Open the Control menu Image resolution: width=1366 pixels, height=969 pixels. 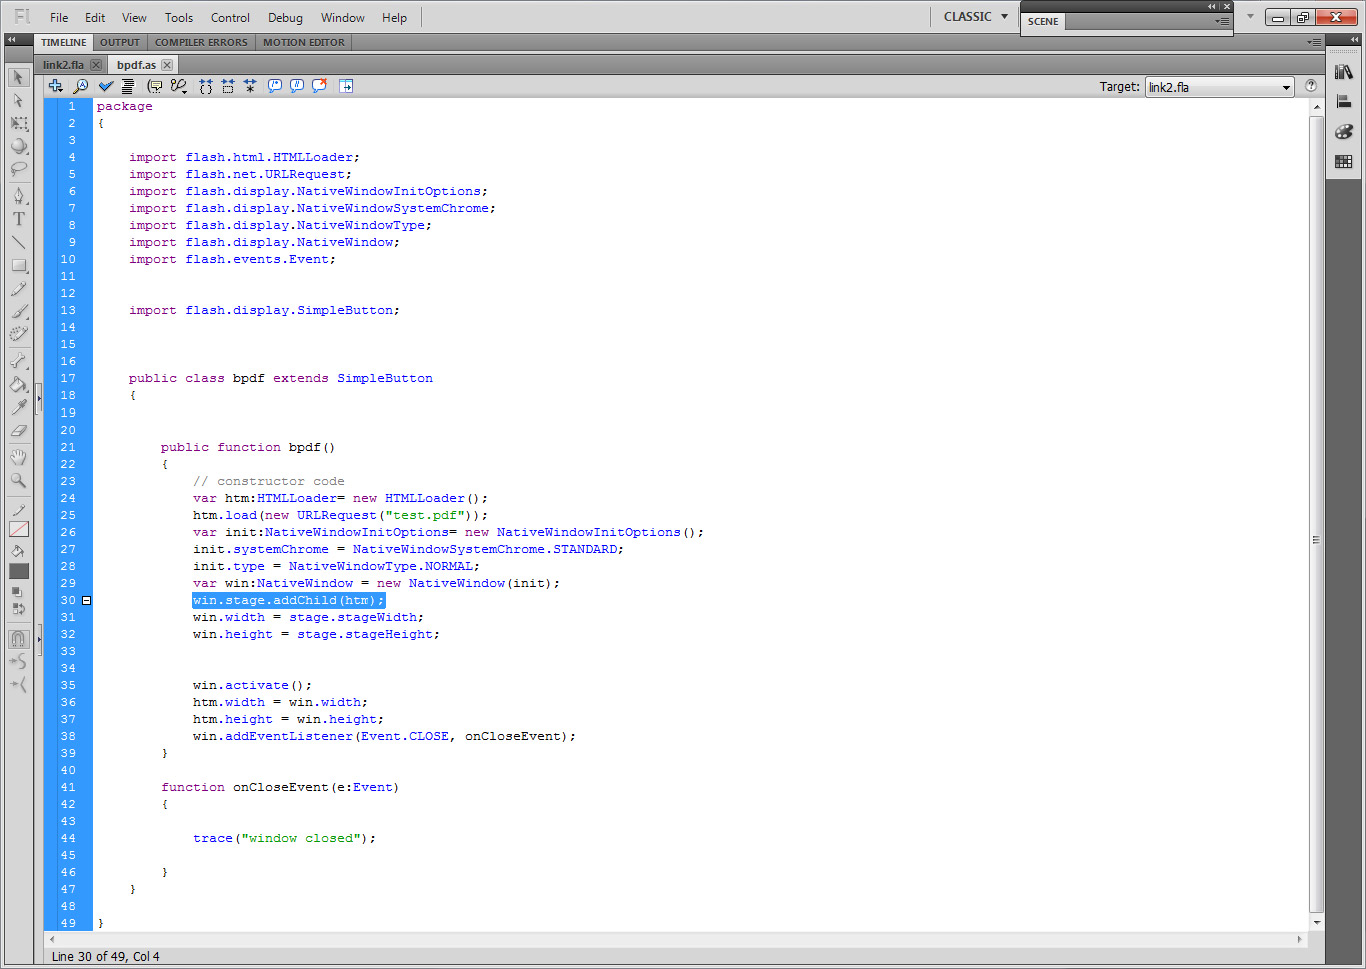230,18
